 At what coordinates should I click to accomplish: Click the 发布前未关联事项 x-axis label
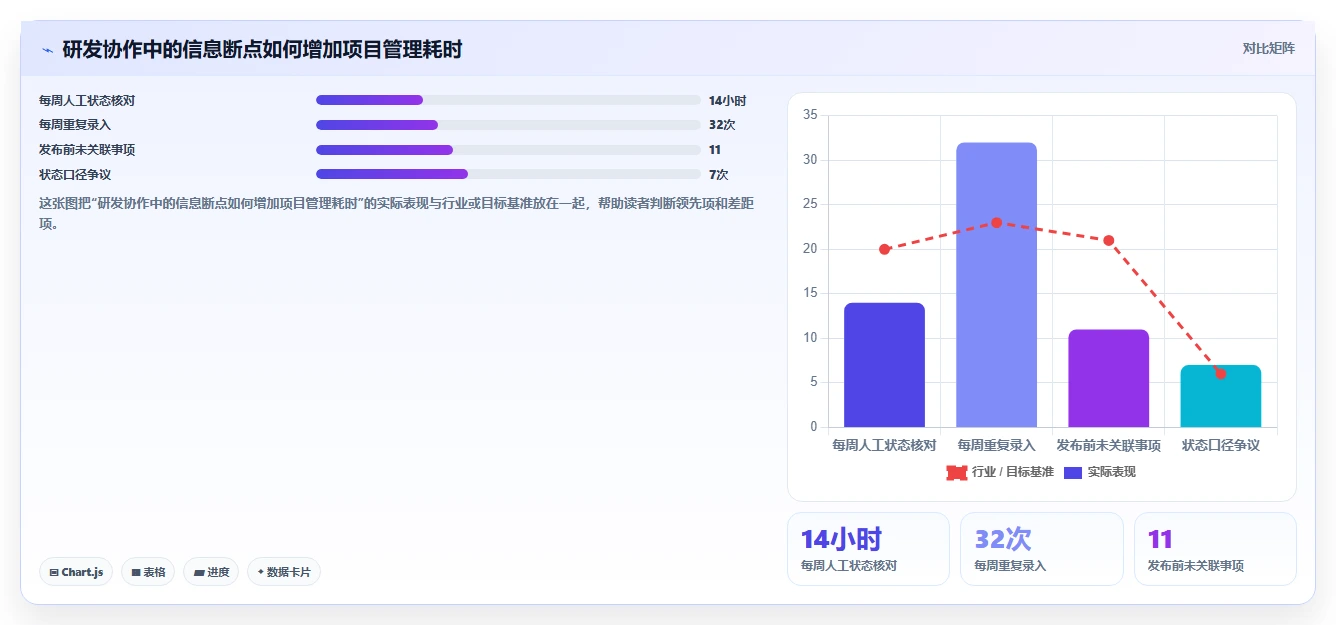tap(1108, 445)
